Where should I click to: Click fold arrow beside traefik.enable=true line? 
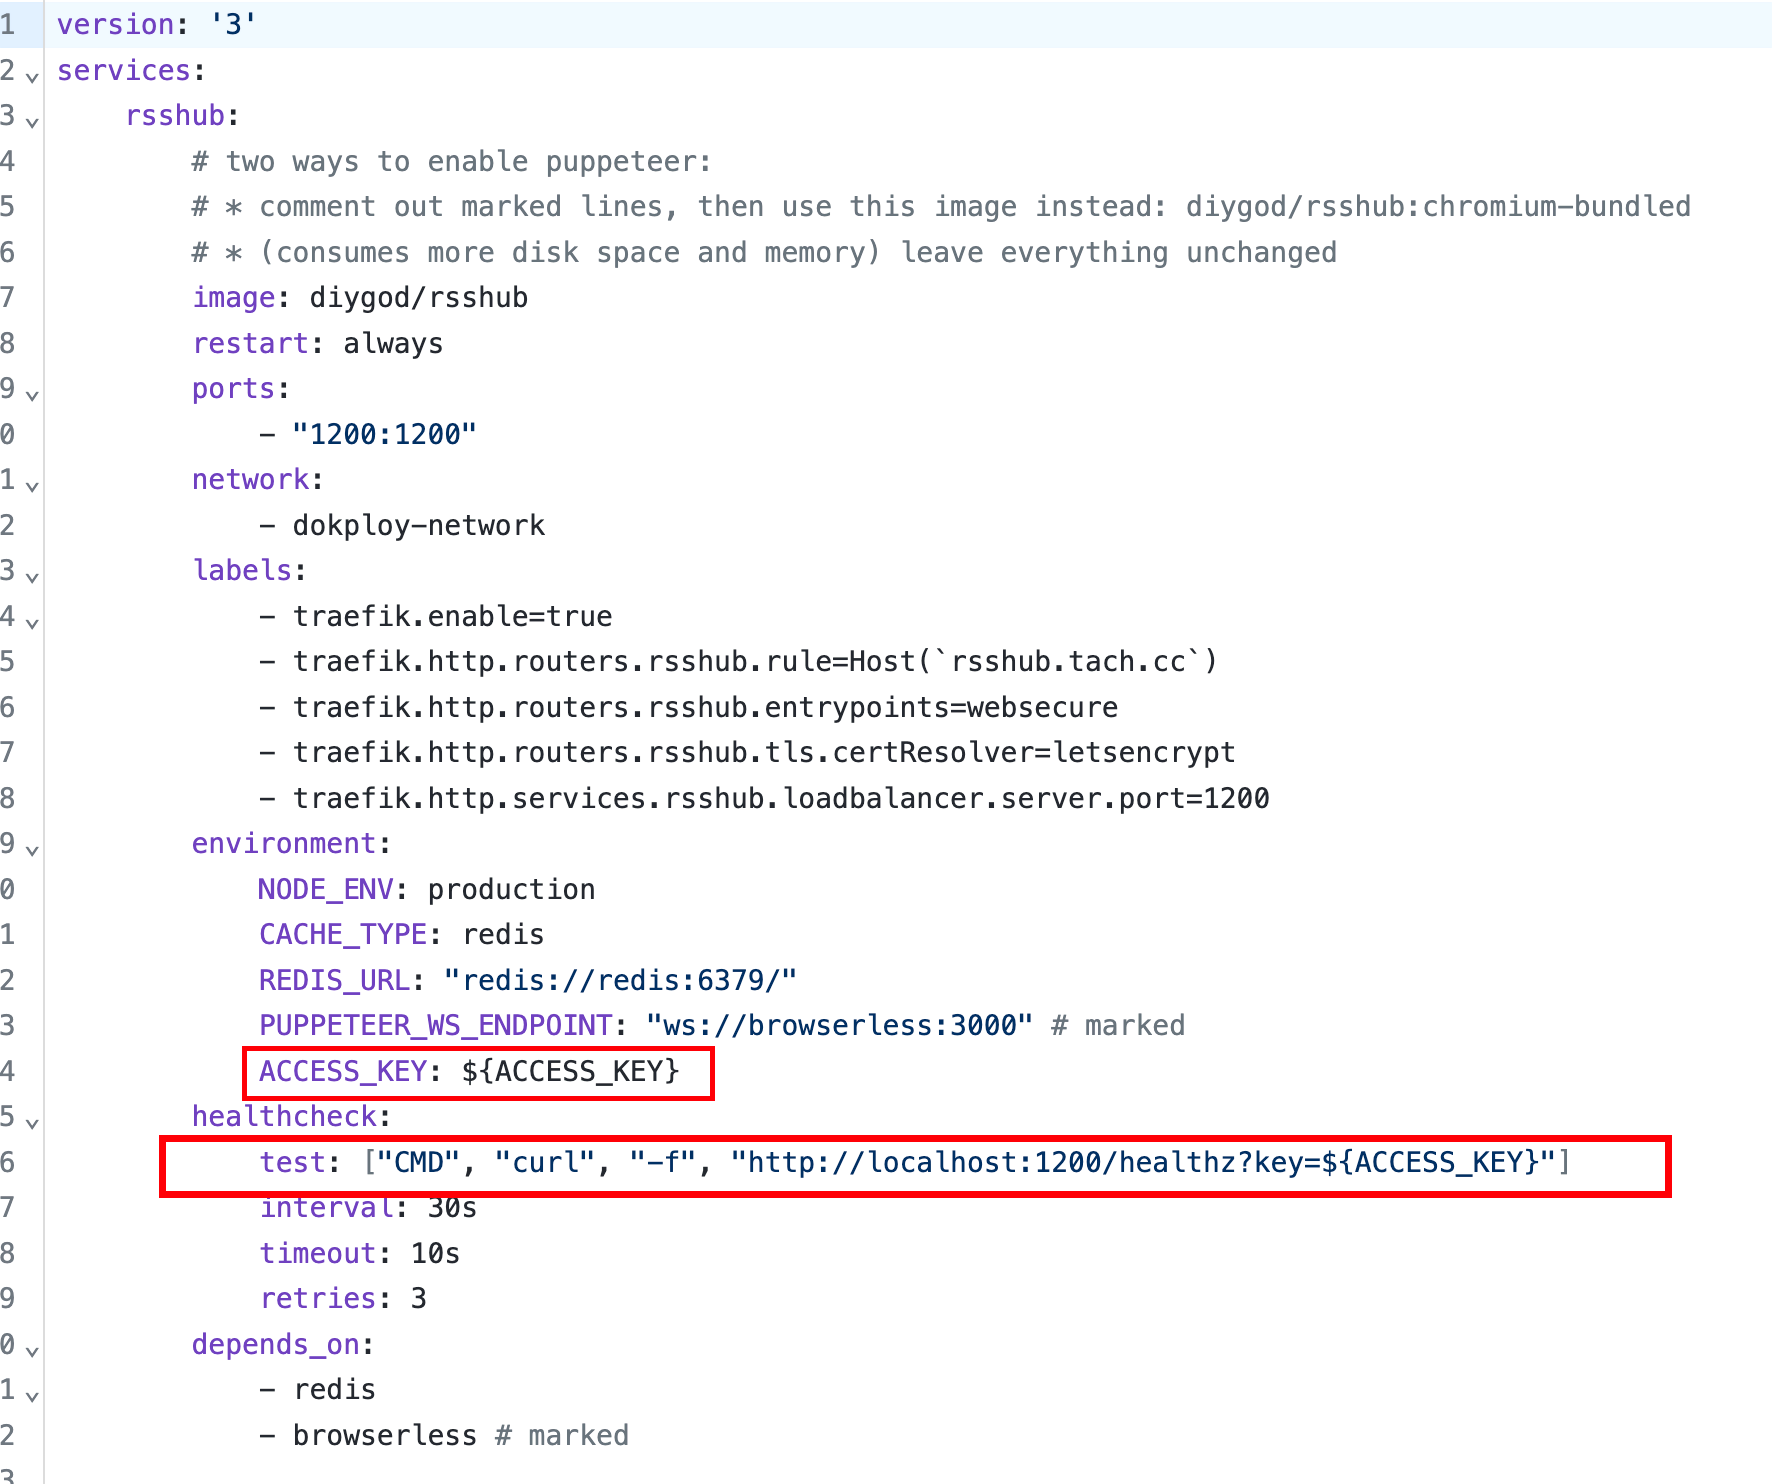(x=32, y=623)
